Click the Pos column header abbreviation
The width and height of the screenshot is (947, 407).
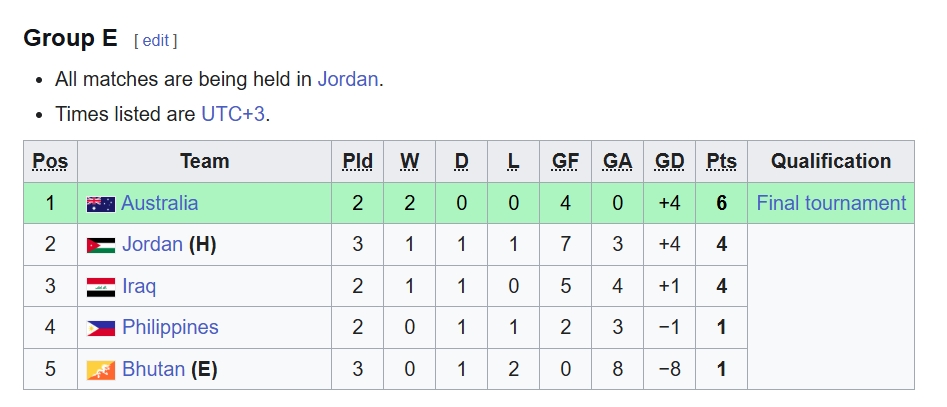click(x=50, y=161)
